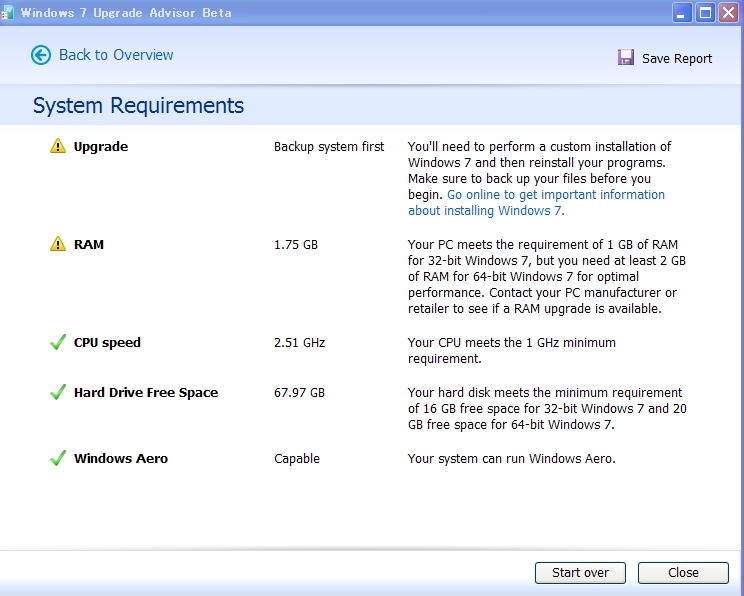Click the green checkmark beside CPU speed
This screenshot has height=596, width=744.
click(x=58, y=343)
